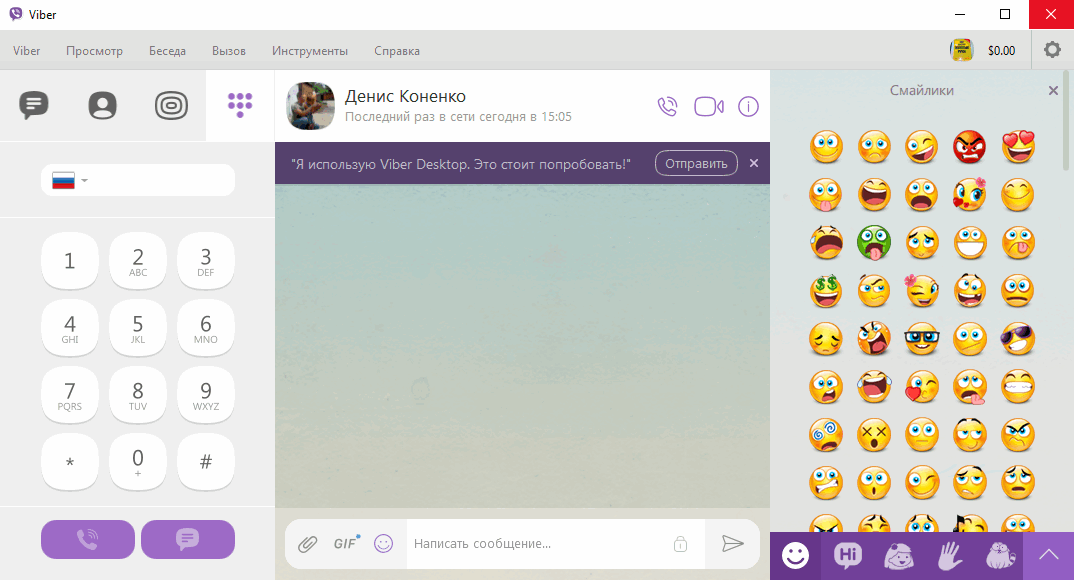1074x580 pixels.
Task: Attach a file with the paperclip icon
Action: pyautogui.click(x=308, y=544)
